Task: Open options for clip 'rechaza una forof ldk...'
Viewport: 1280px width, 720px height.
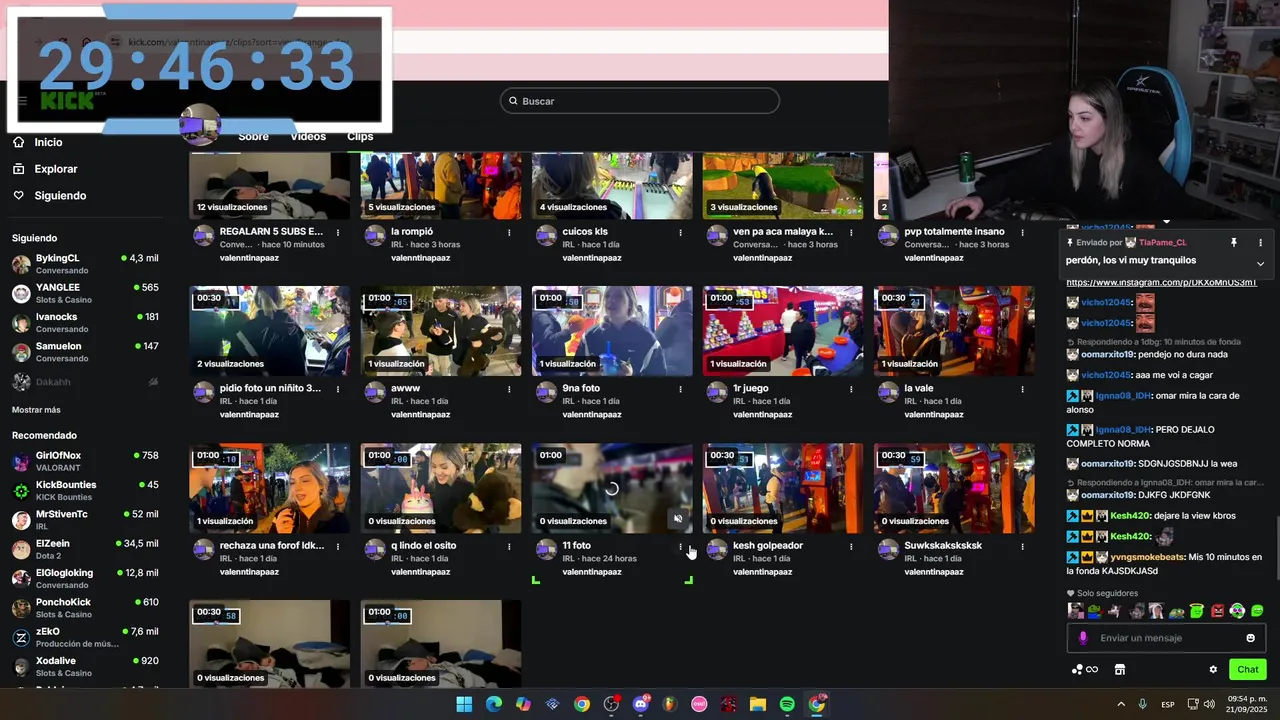Action: tap(338, 546)
